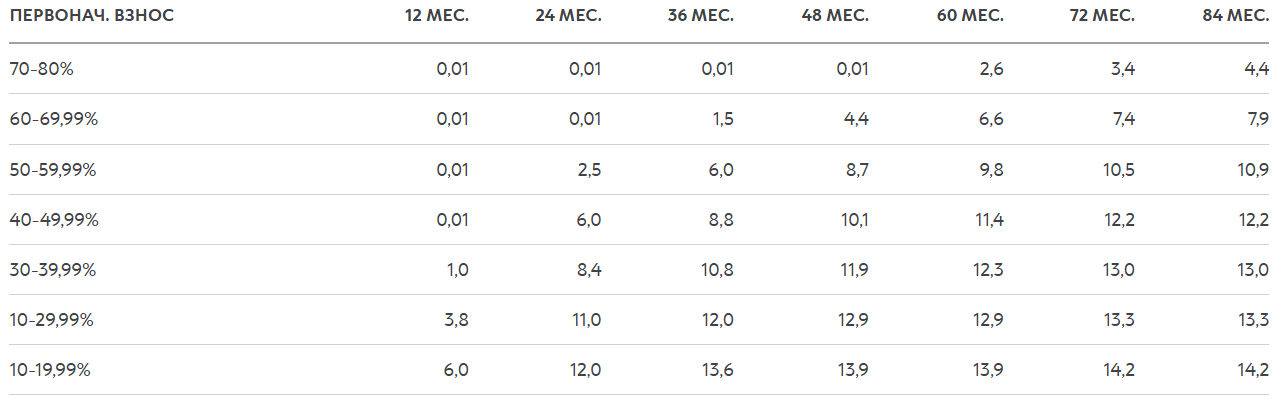Click the 50-59,99% row label

[x=53, y=169]
